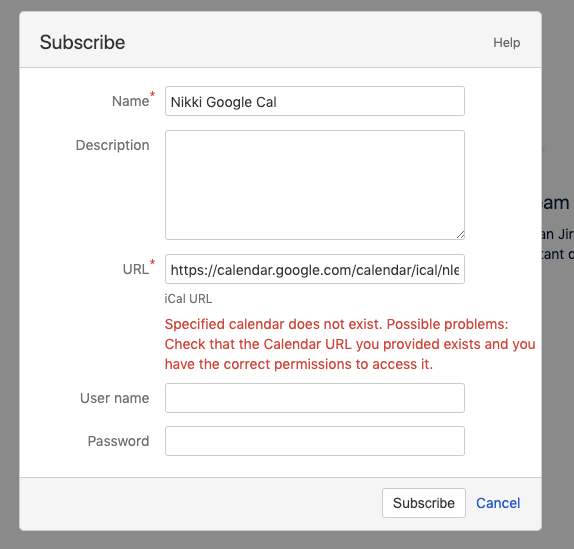This screenshot has width=574, height=549.
Task: Click the Password label
Action: (118, 441)
